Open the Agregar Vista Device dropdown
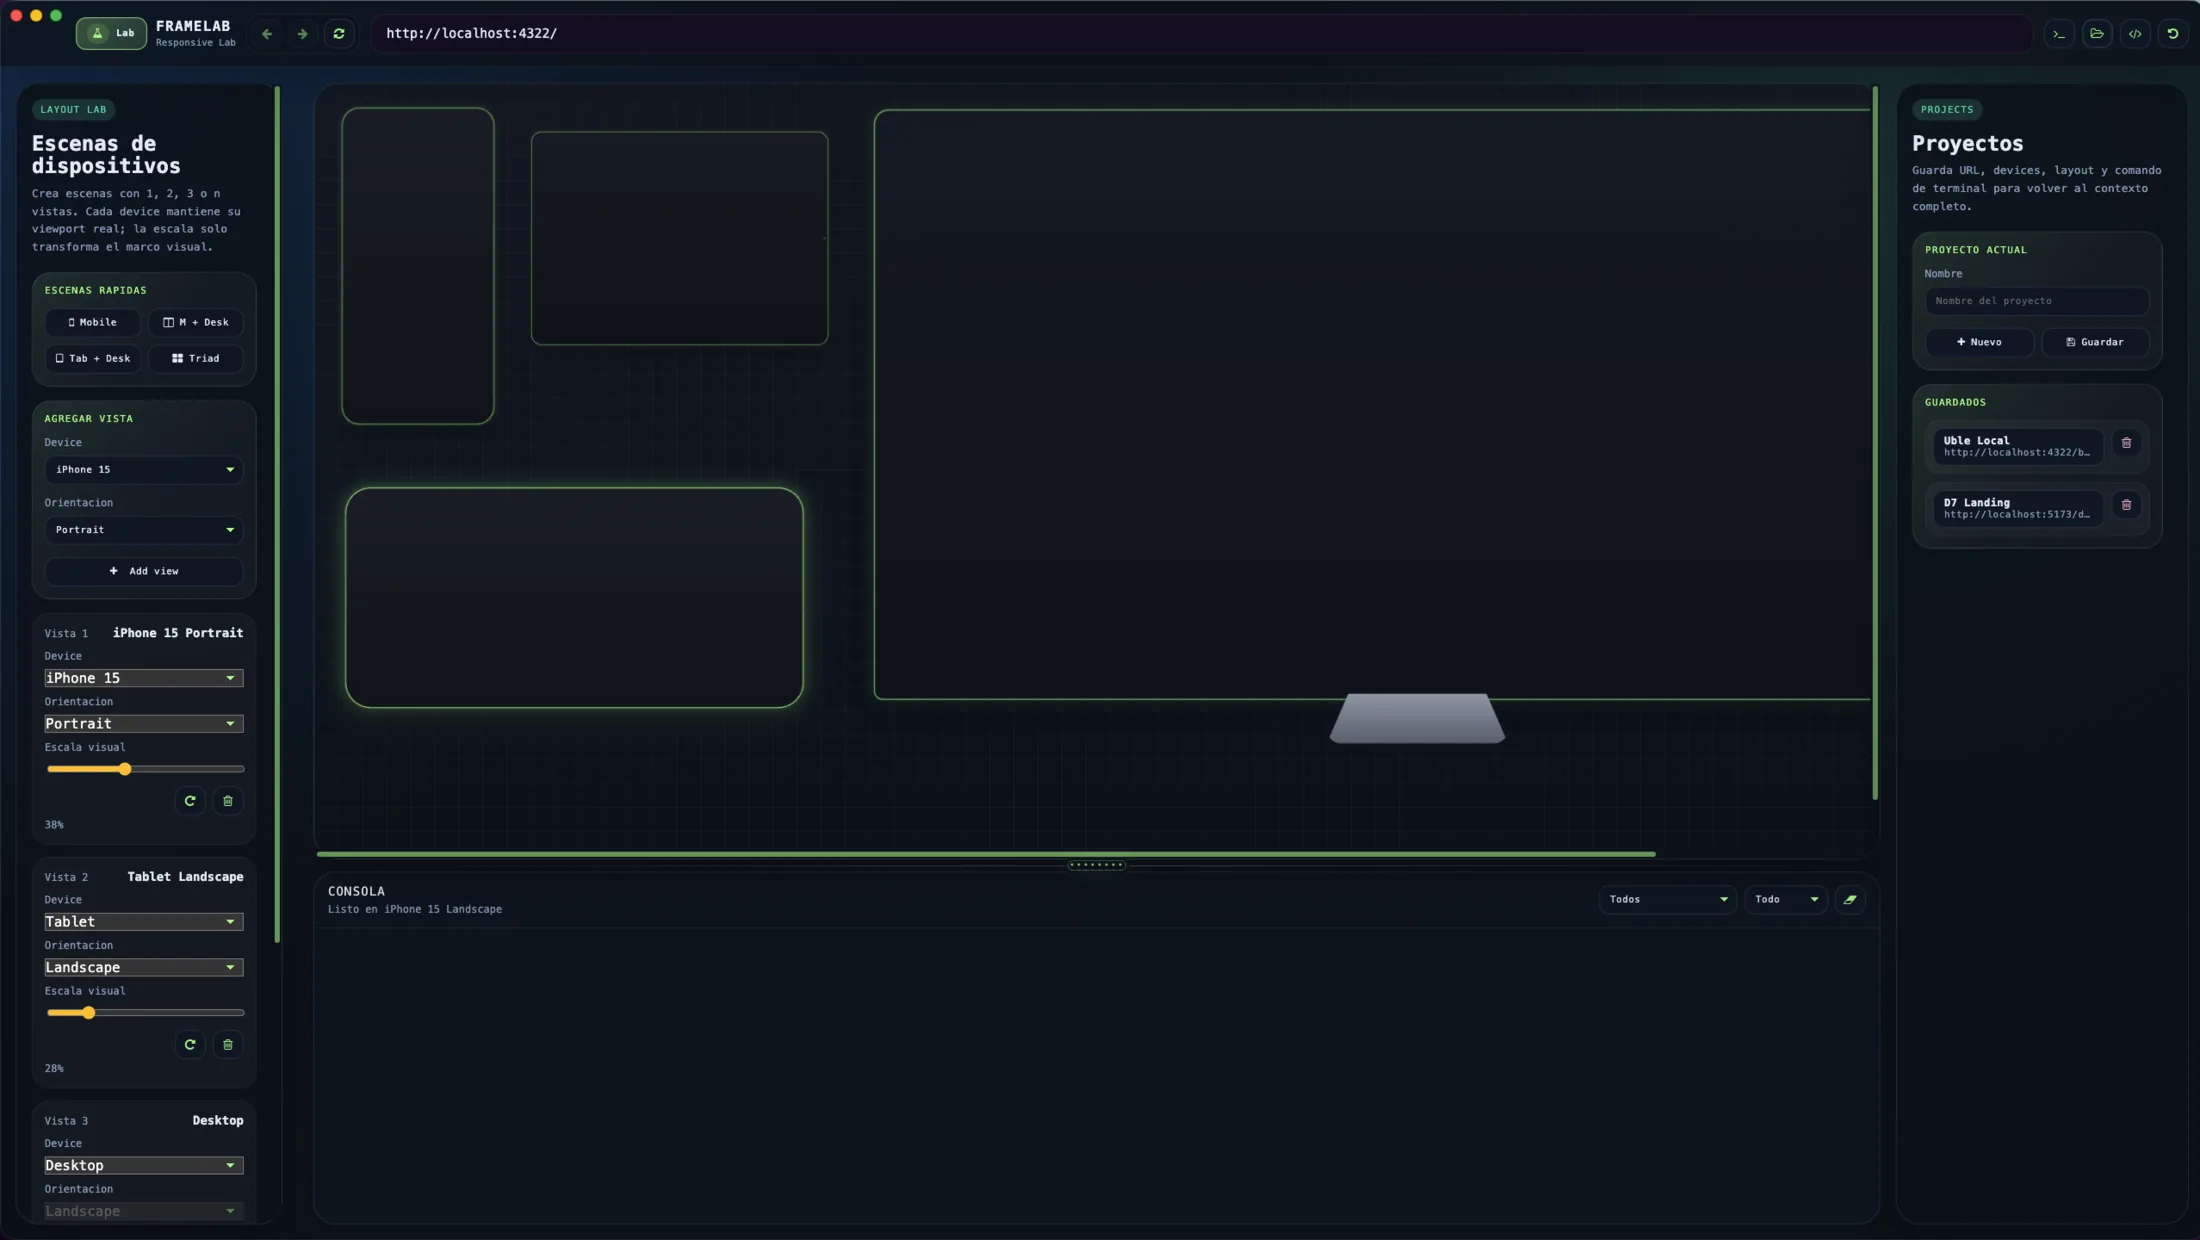This screenshot has width=2200, height=1240. tap(144, 470)
